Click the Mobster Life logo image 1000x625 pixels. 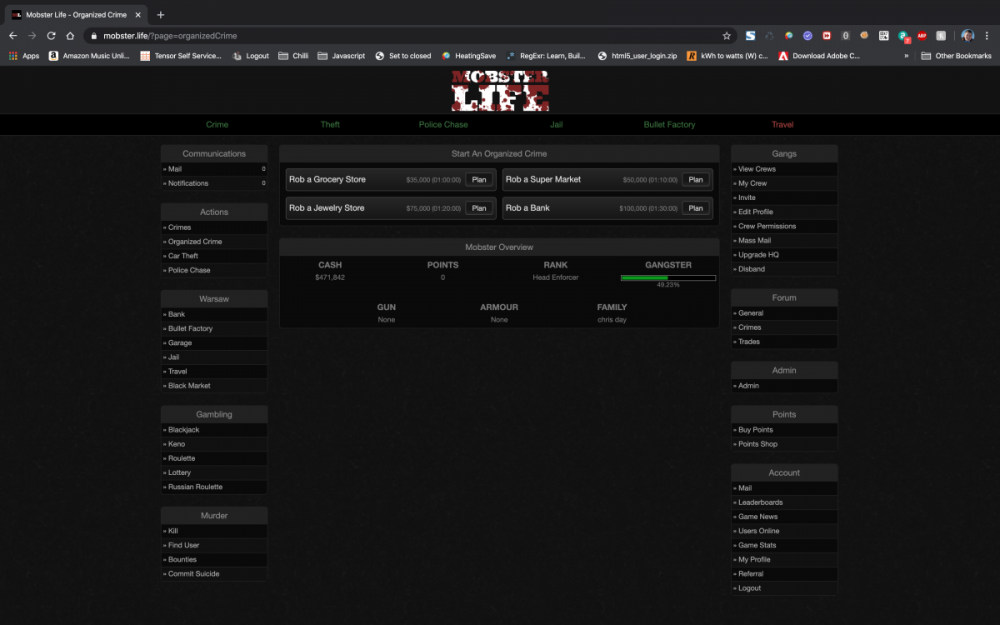click(x=500, y=91)
